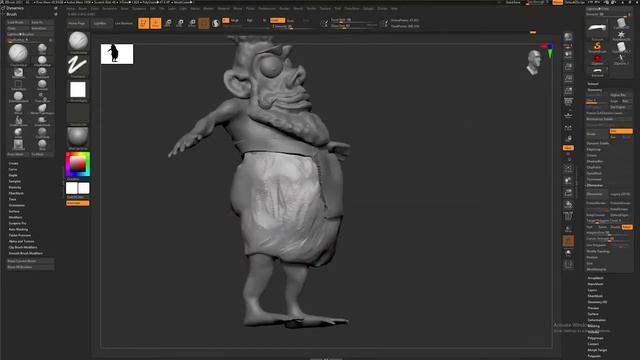Viewport: 640px width, 360px height.
Task: Select the red tool icon in Tool palette
Action: tap(597, 59)
